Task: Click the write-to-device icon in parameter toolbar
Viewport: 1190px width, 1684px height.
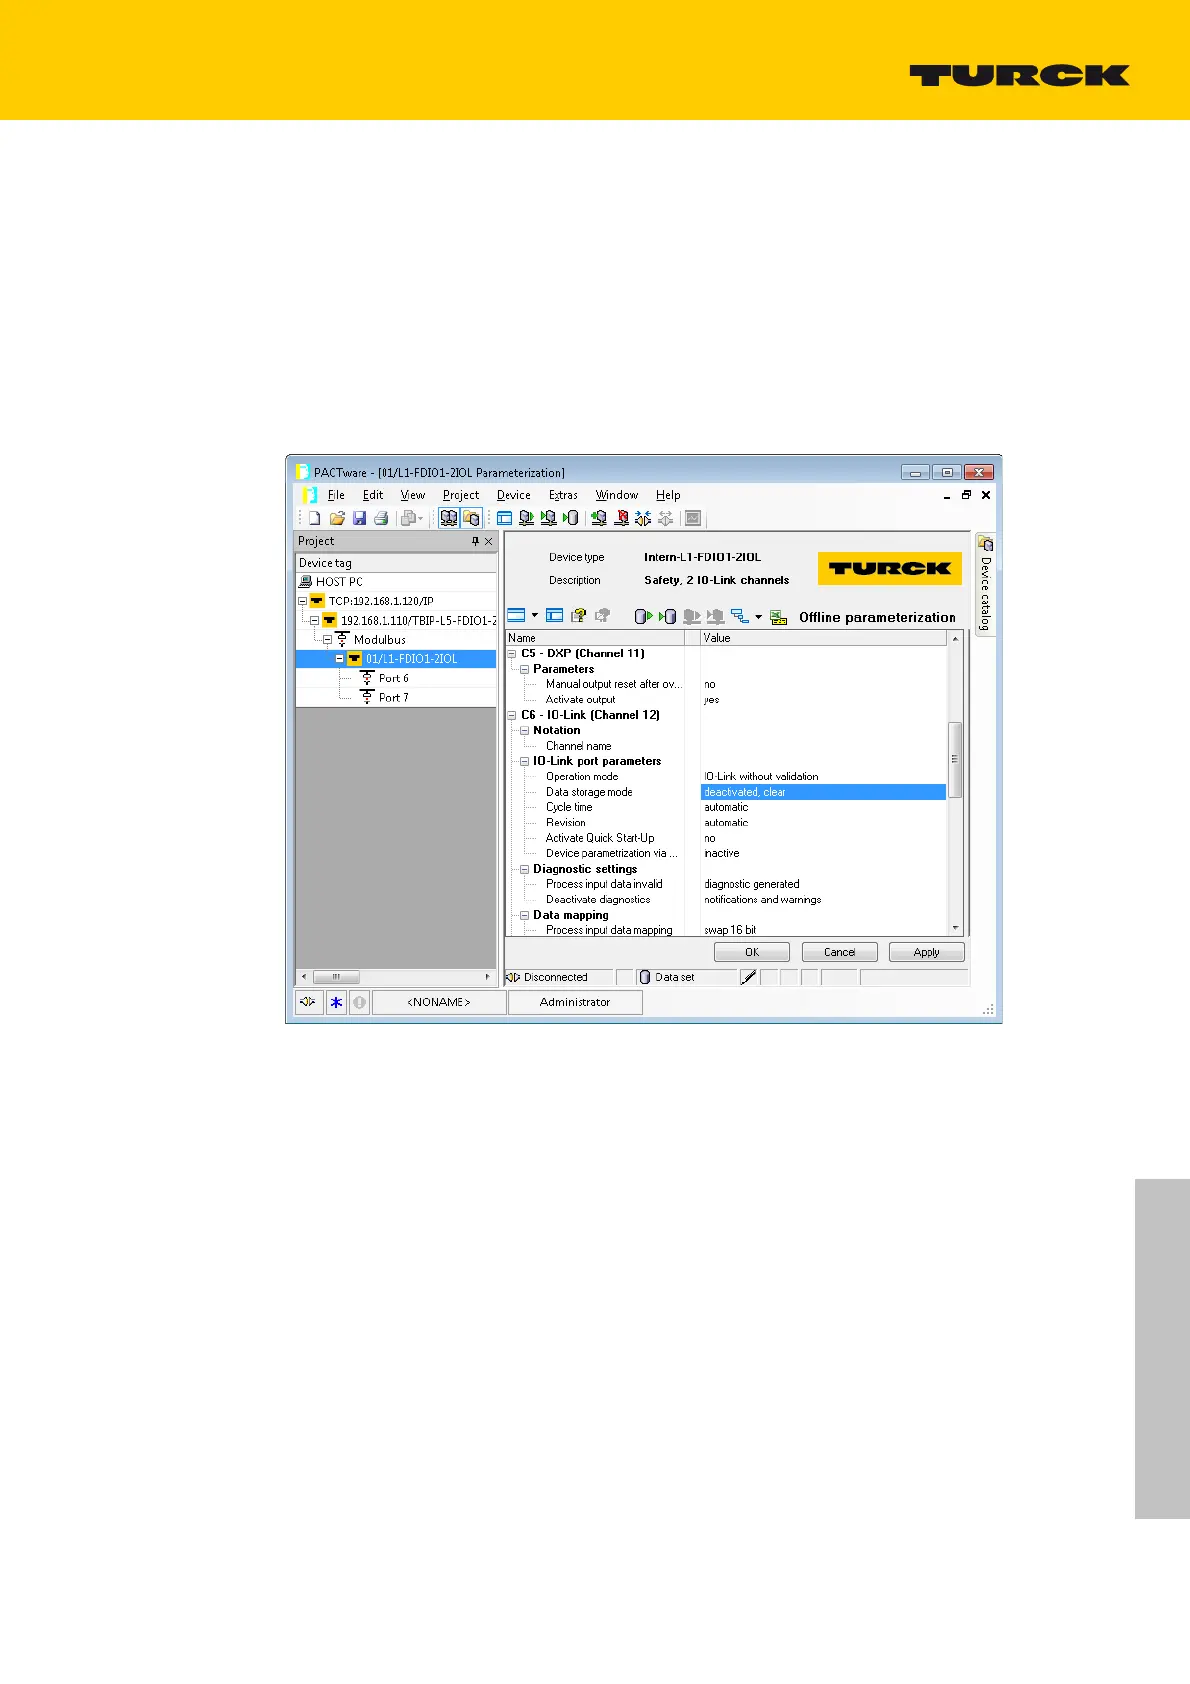Action: click(x=667, y=616)
